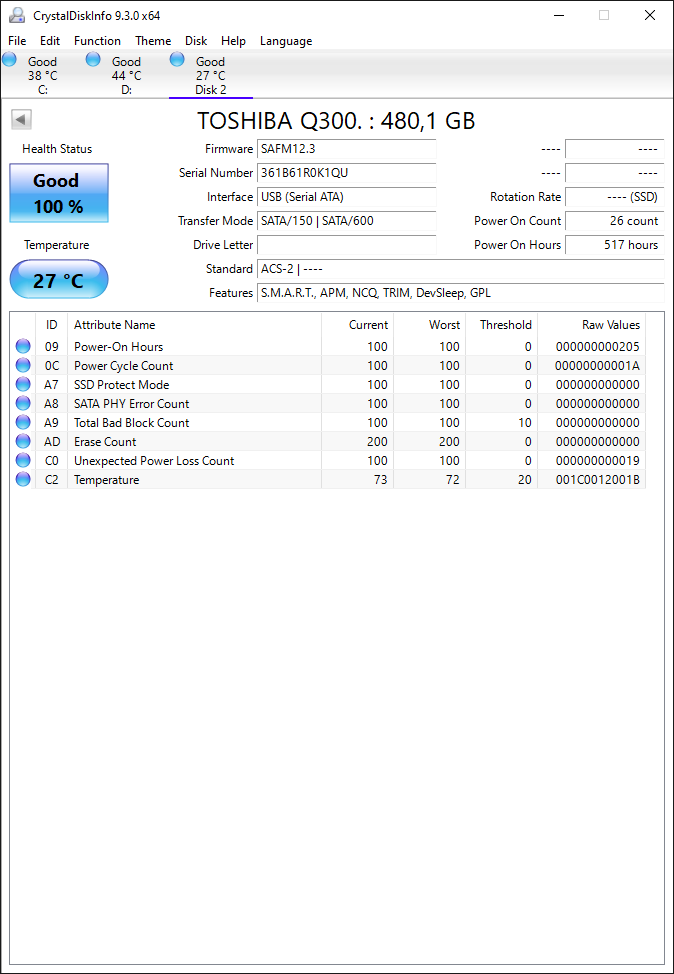Switch to the D: drive tab
Image resolution: width=674 pixels, height=974 pixels.
coord(126,75)
